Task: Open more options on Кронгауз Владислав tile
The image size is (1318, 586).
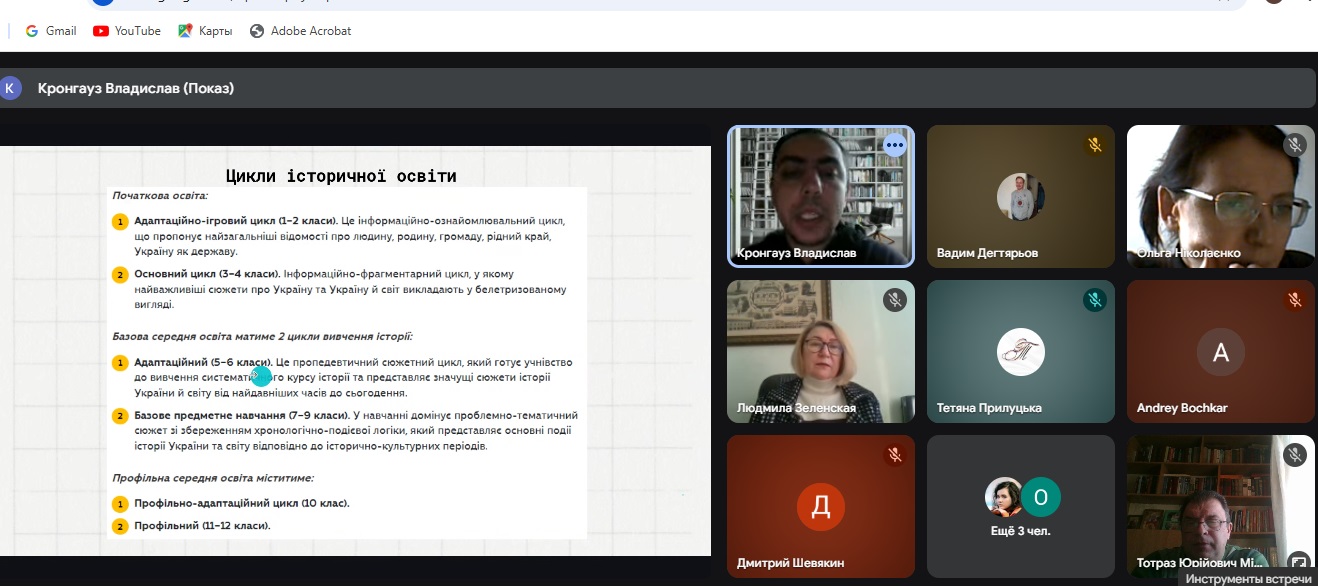Action: (894, 145)
